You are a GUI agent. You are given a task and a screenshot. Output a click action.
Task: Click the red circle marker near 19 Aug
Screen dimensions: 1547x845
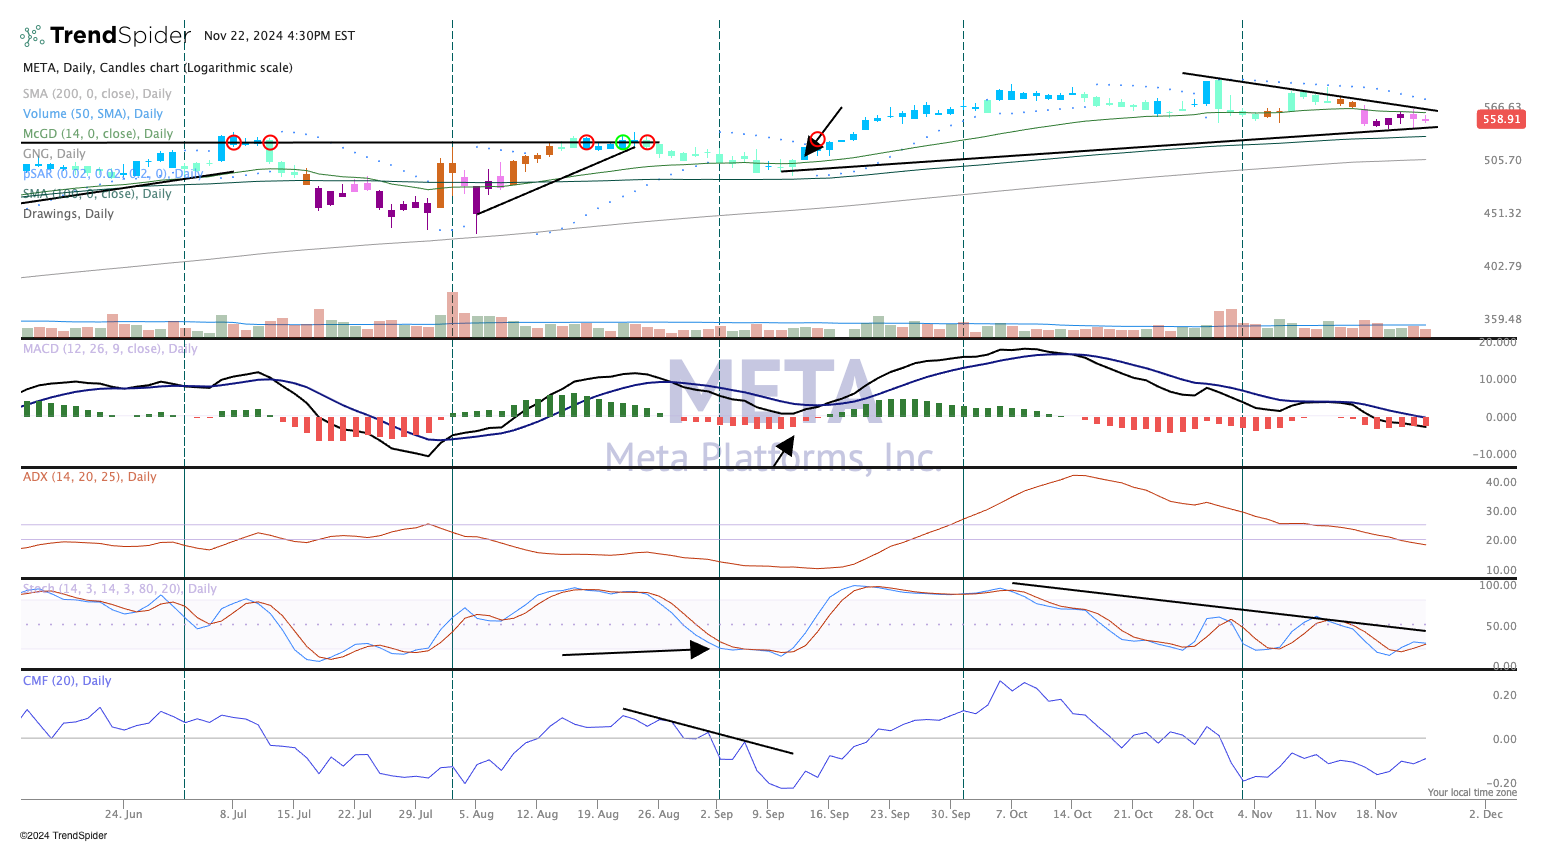(x=587, y=143)
